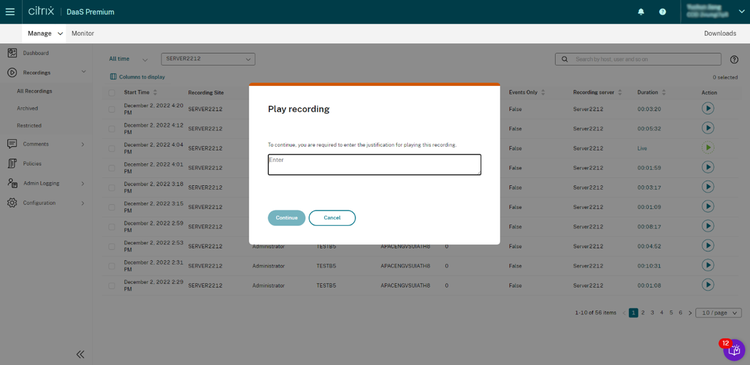Play the 2:31 PM recording
750x365 pixels.
pos(708,265)
